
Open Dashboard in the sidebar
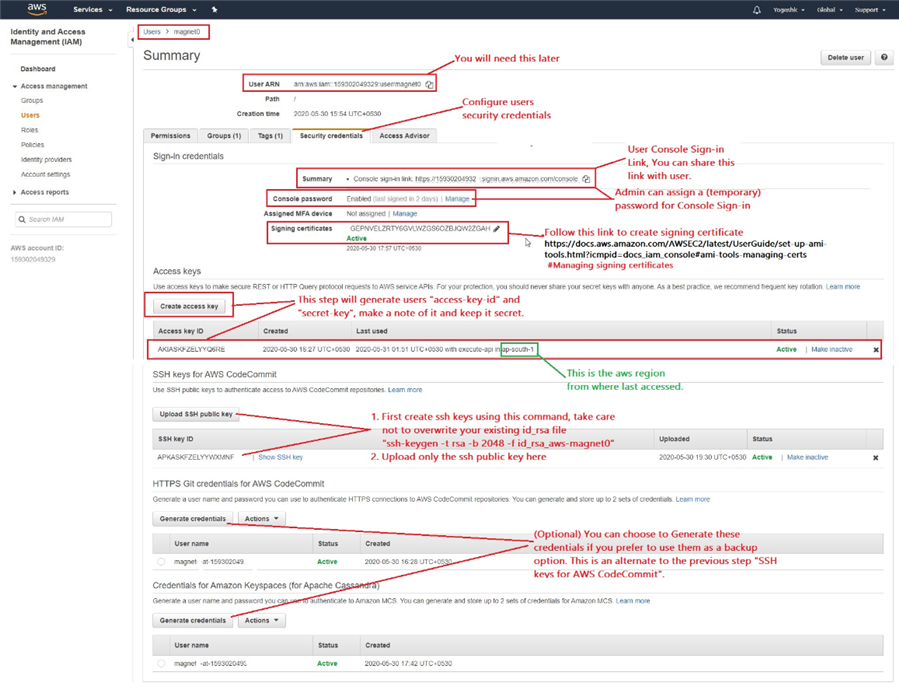38,69
